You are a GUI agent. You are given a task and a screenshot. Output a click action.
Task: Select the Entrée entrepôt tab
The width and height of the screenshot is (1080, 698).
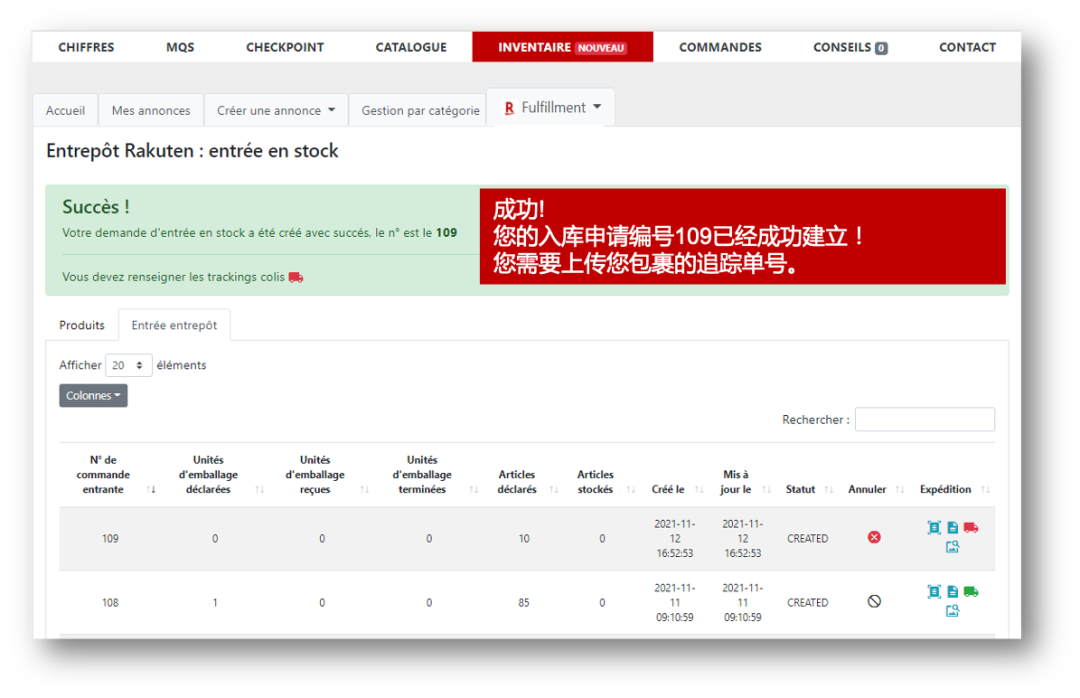point(174,325)
